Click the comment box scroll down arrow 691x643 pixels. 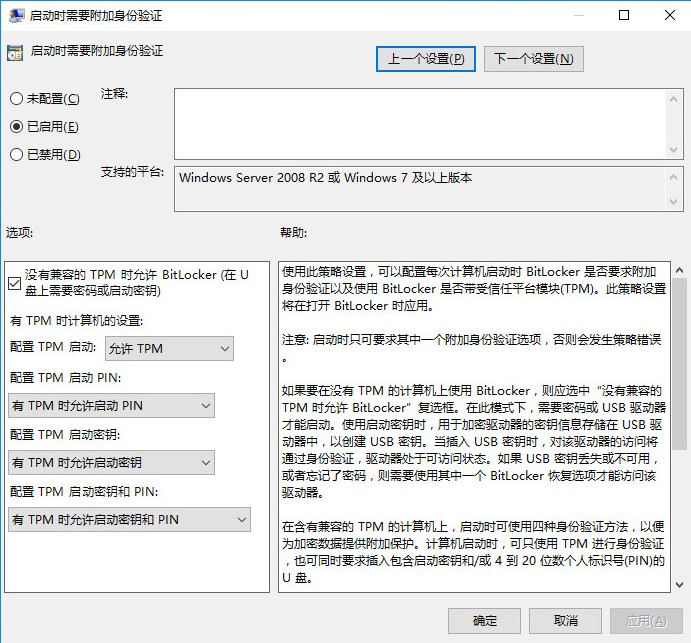pos(673,149)
